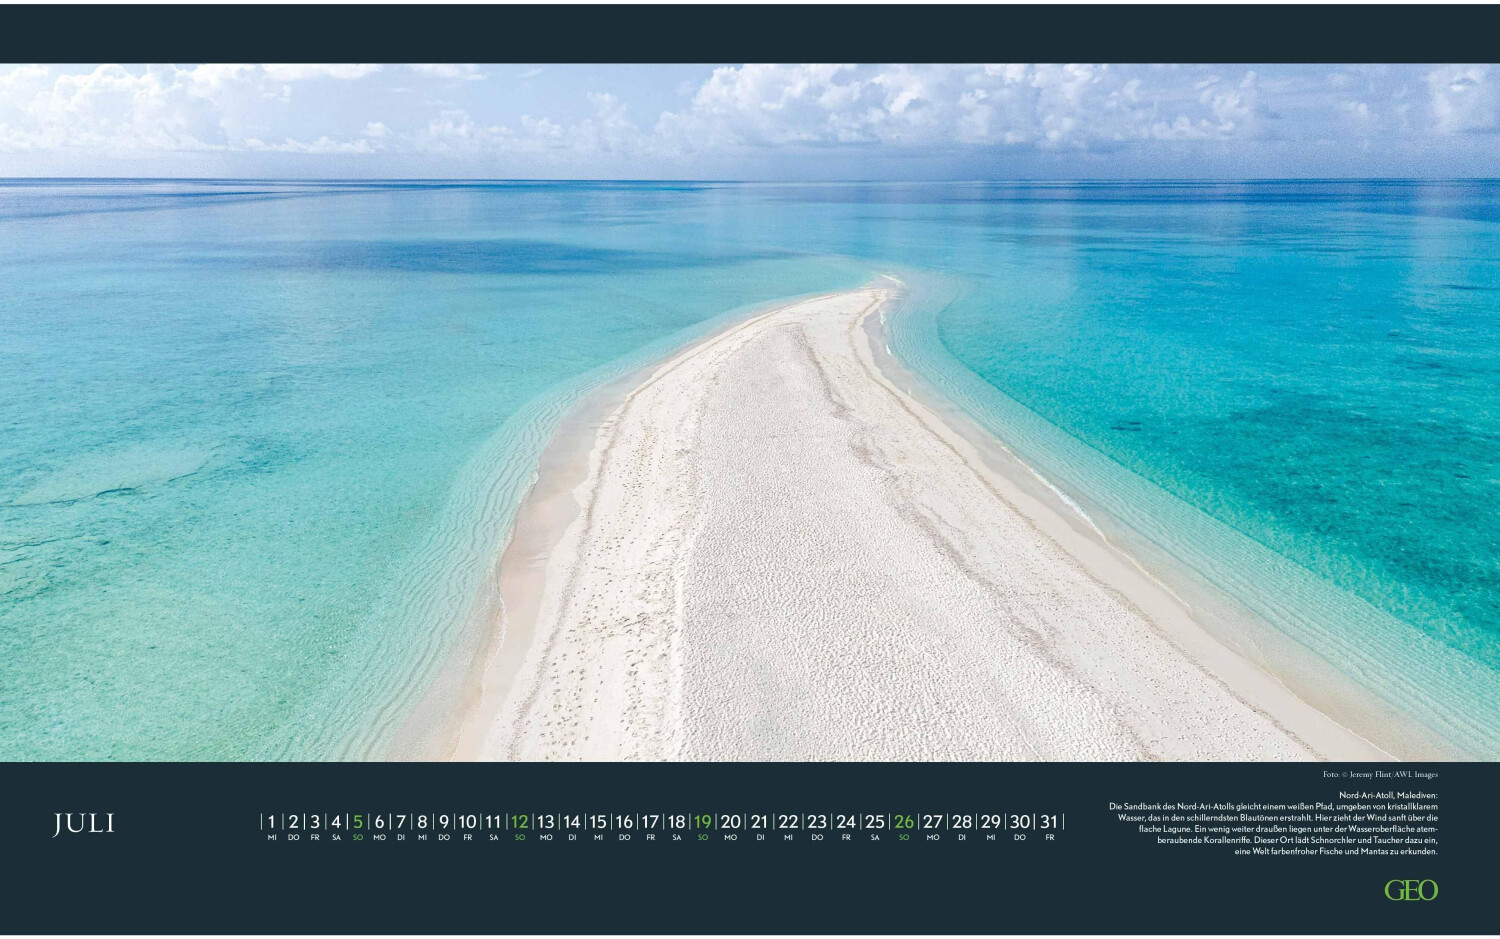Image resolution: width=1500 pixels, height=939 pixels.
Task: Select the green Sunday date 26
Action: 904,822
